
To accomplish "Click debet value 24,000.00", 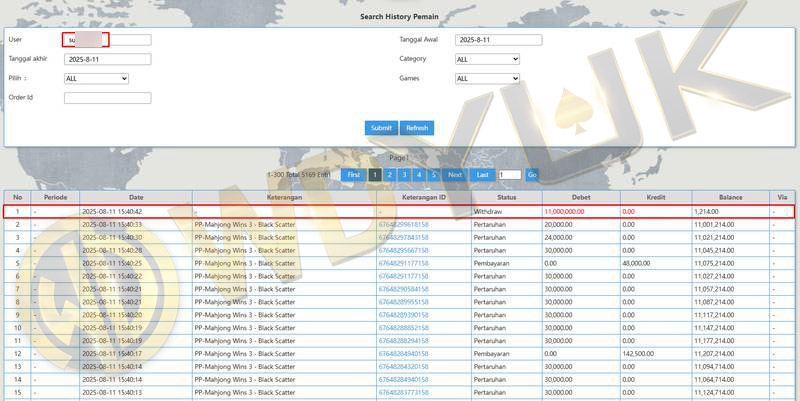I will 559,237.
